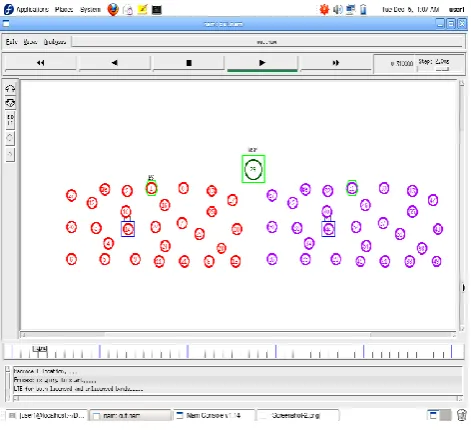Play the animation backward
This screenshot has height=430, width=471.
[x=115, y=63]
